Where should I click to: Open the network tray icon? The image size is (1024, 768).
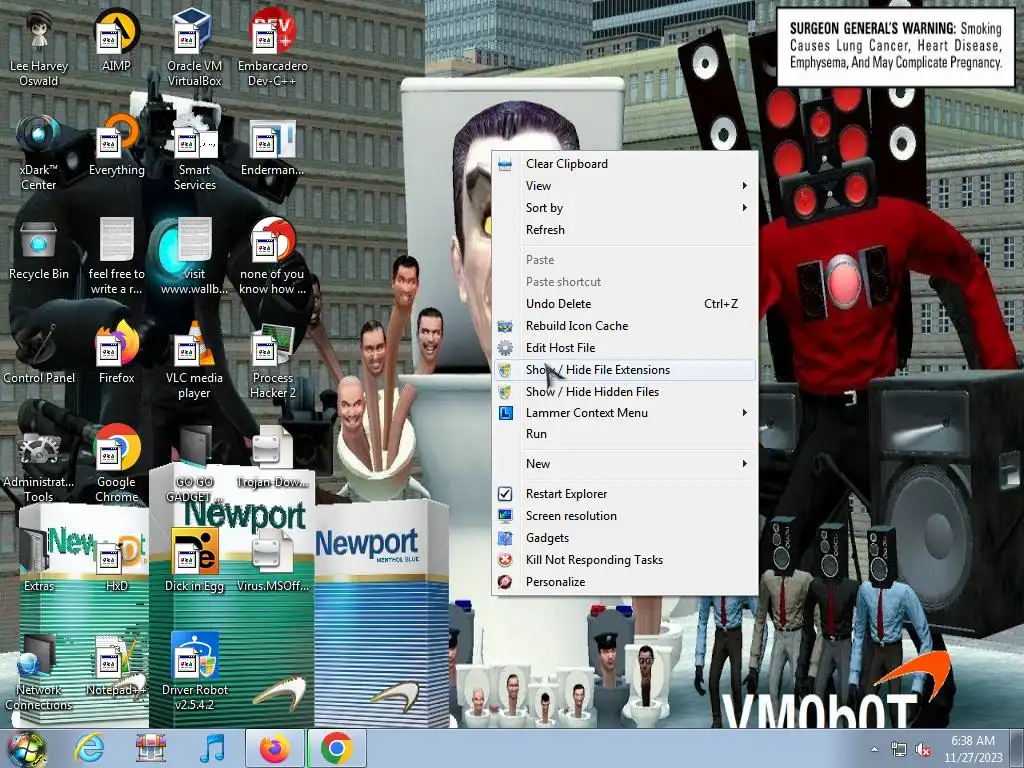click(899, 750)
